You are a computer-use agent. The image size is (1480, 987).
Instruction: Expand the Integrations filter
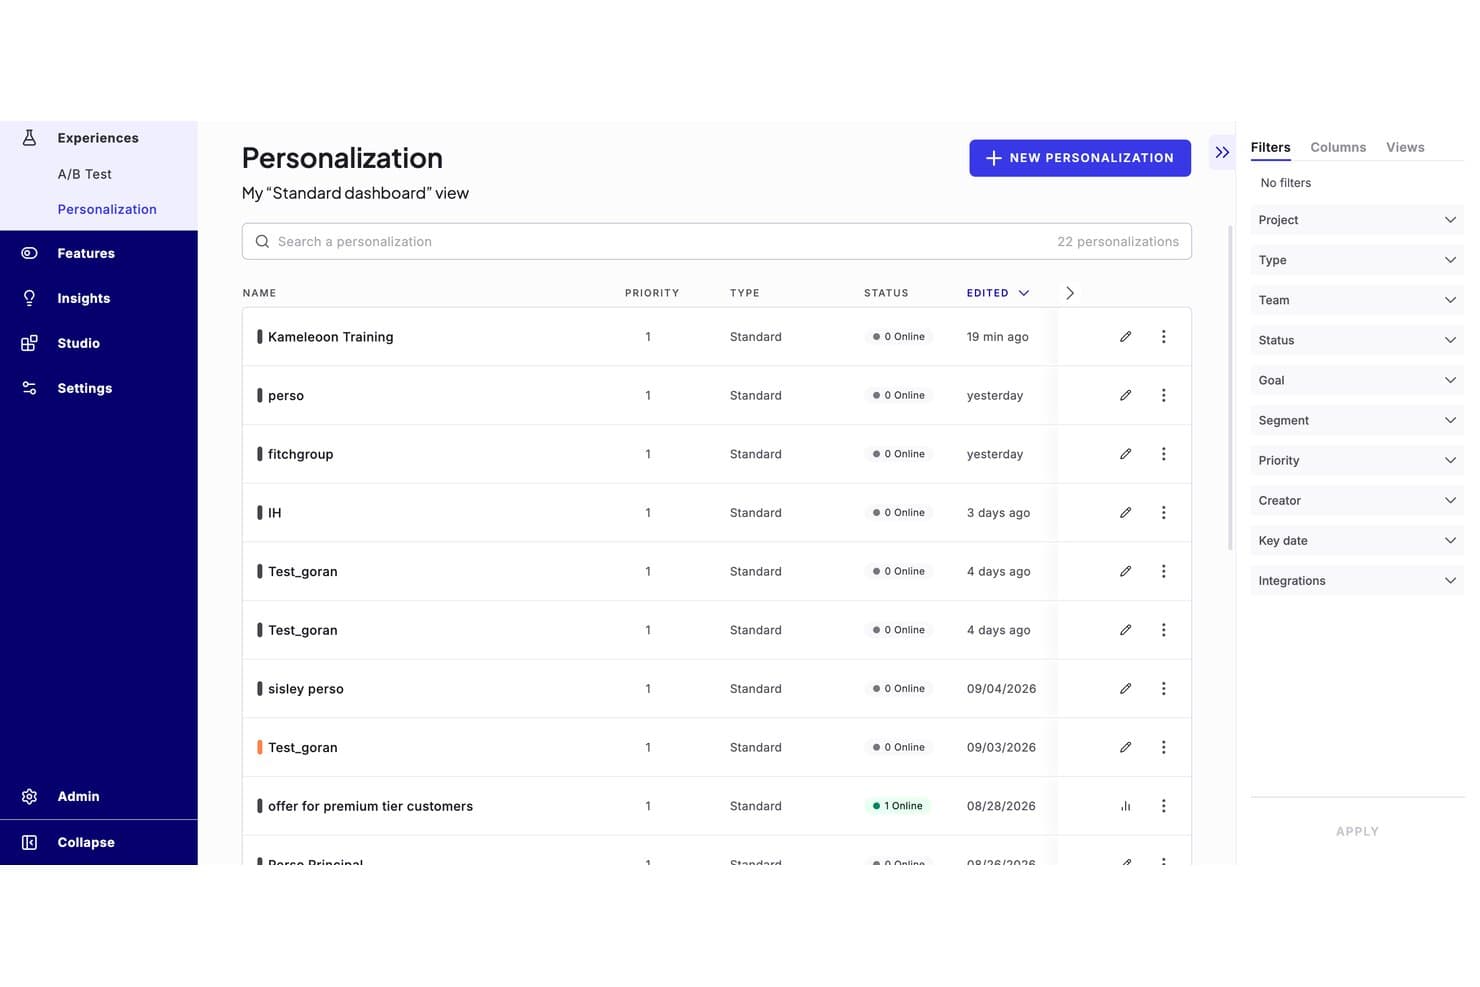pos(1356,580)
